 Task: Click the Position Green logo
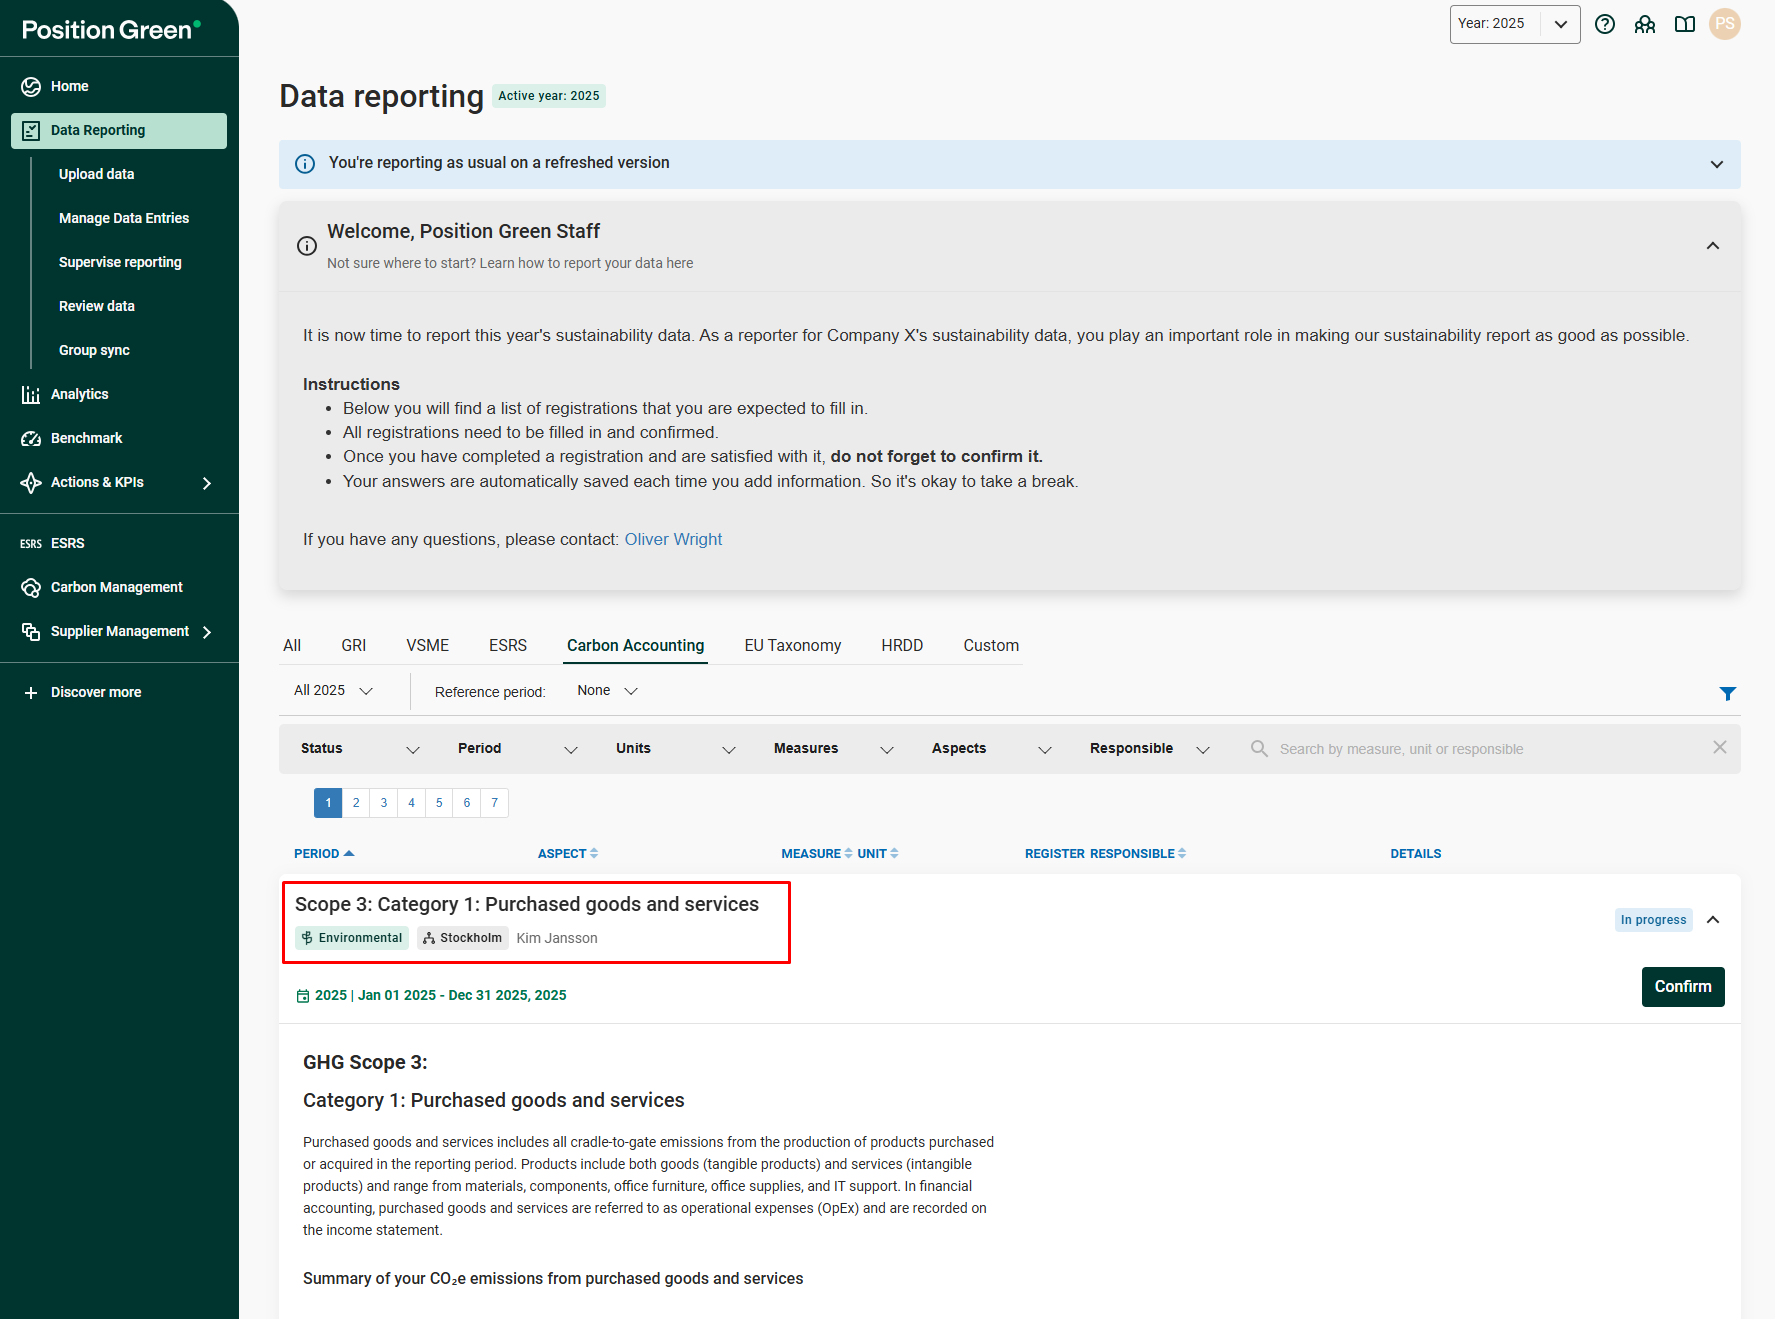pyautogui.click(x=111, y=29)
